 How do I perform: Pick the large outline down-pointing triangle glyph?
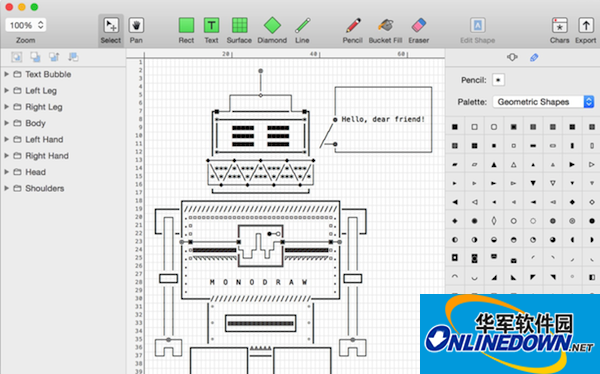tap(553, 183)
